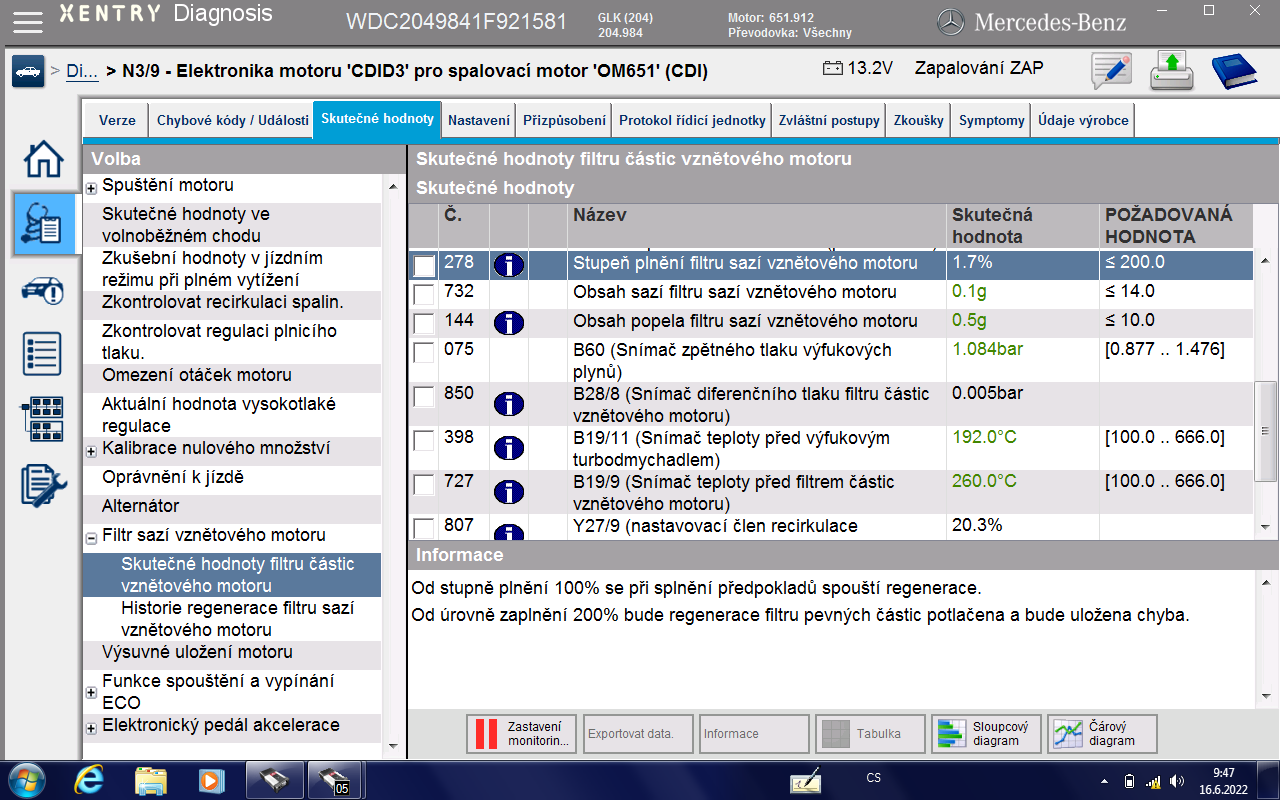Screen dimensions: 1280x800
Task: Check the box for row 144
Action: pos(424,323)
